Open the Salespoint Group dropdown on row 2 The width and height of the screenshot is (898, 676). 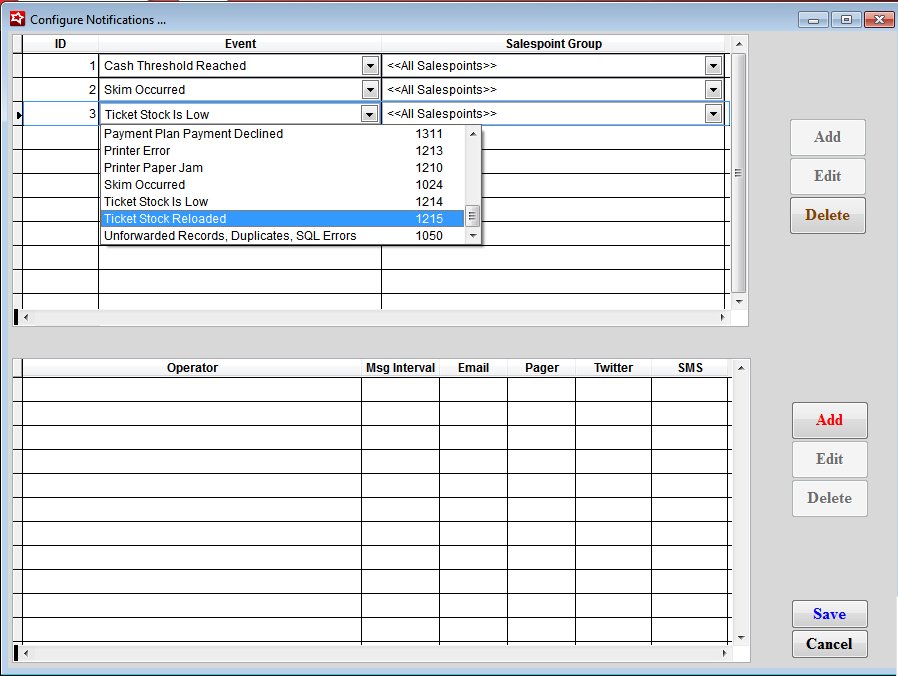click(714, 89)
